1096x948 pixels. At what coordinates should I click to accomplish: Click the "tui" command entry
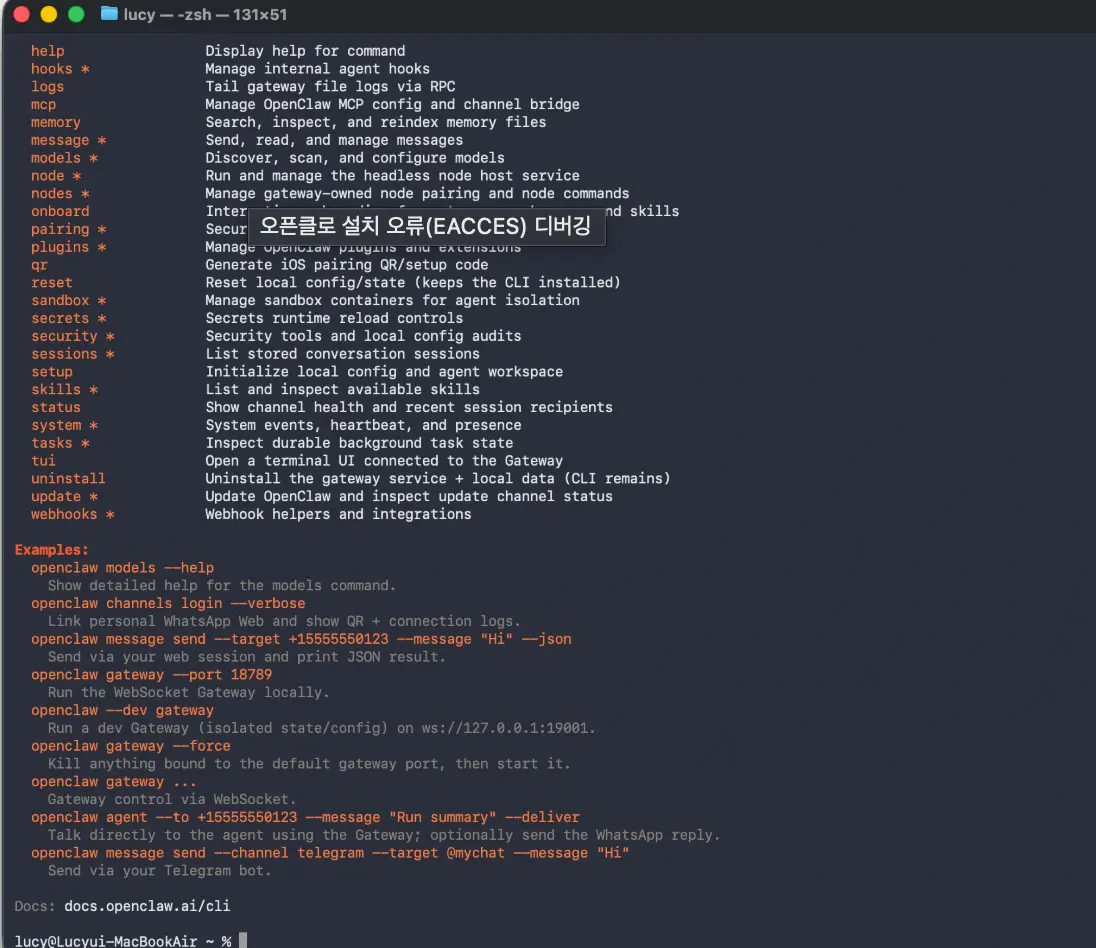(x=43, y=461)
